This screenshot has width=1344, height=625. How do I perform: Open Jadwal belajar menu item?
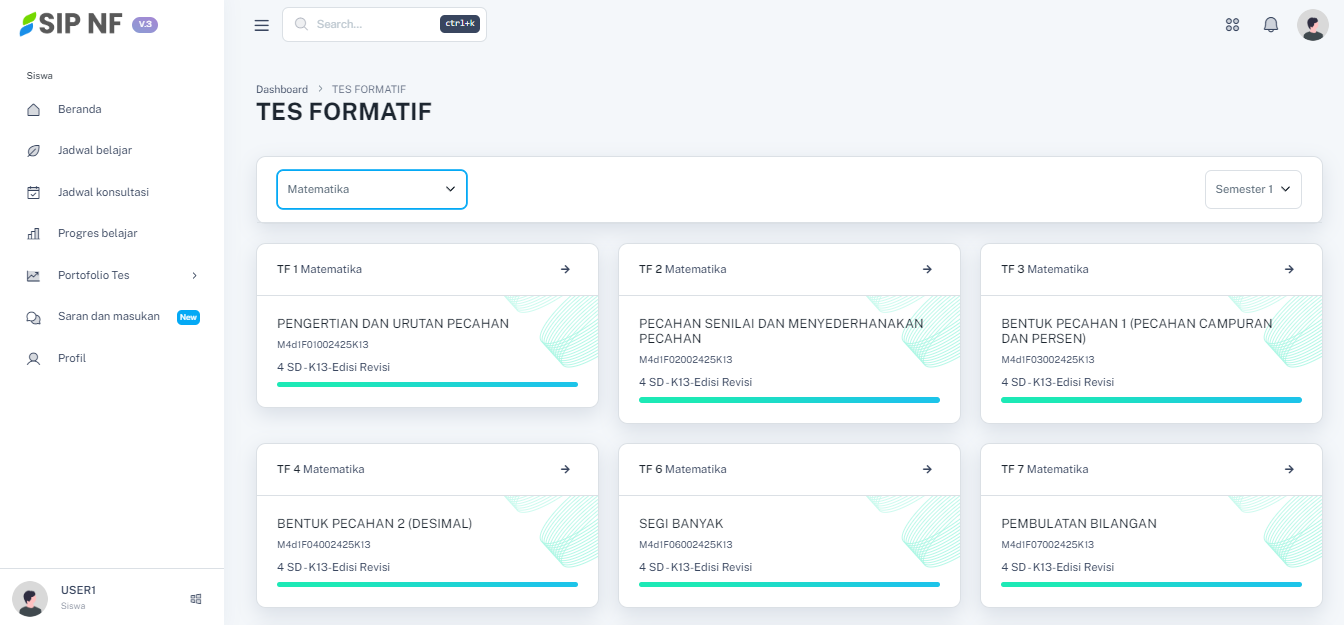95,150
